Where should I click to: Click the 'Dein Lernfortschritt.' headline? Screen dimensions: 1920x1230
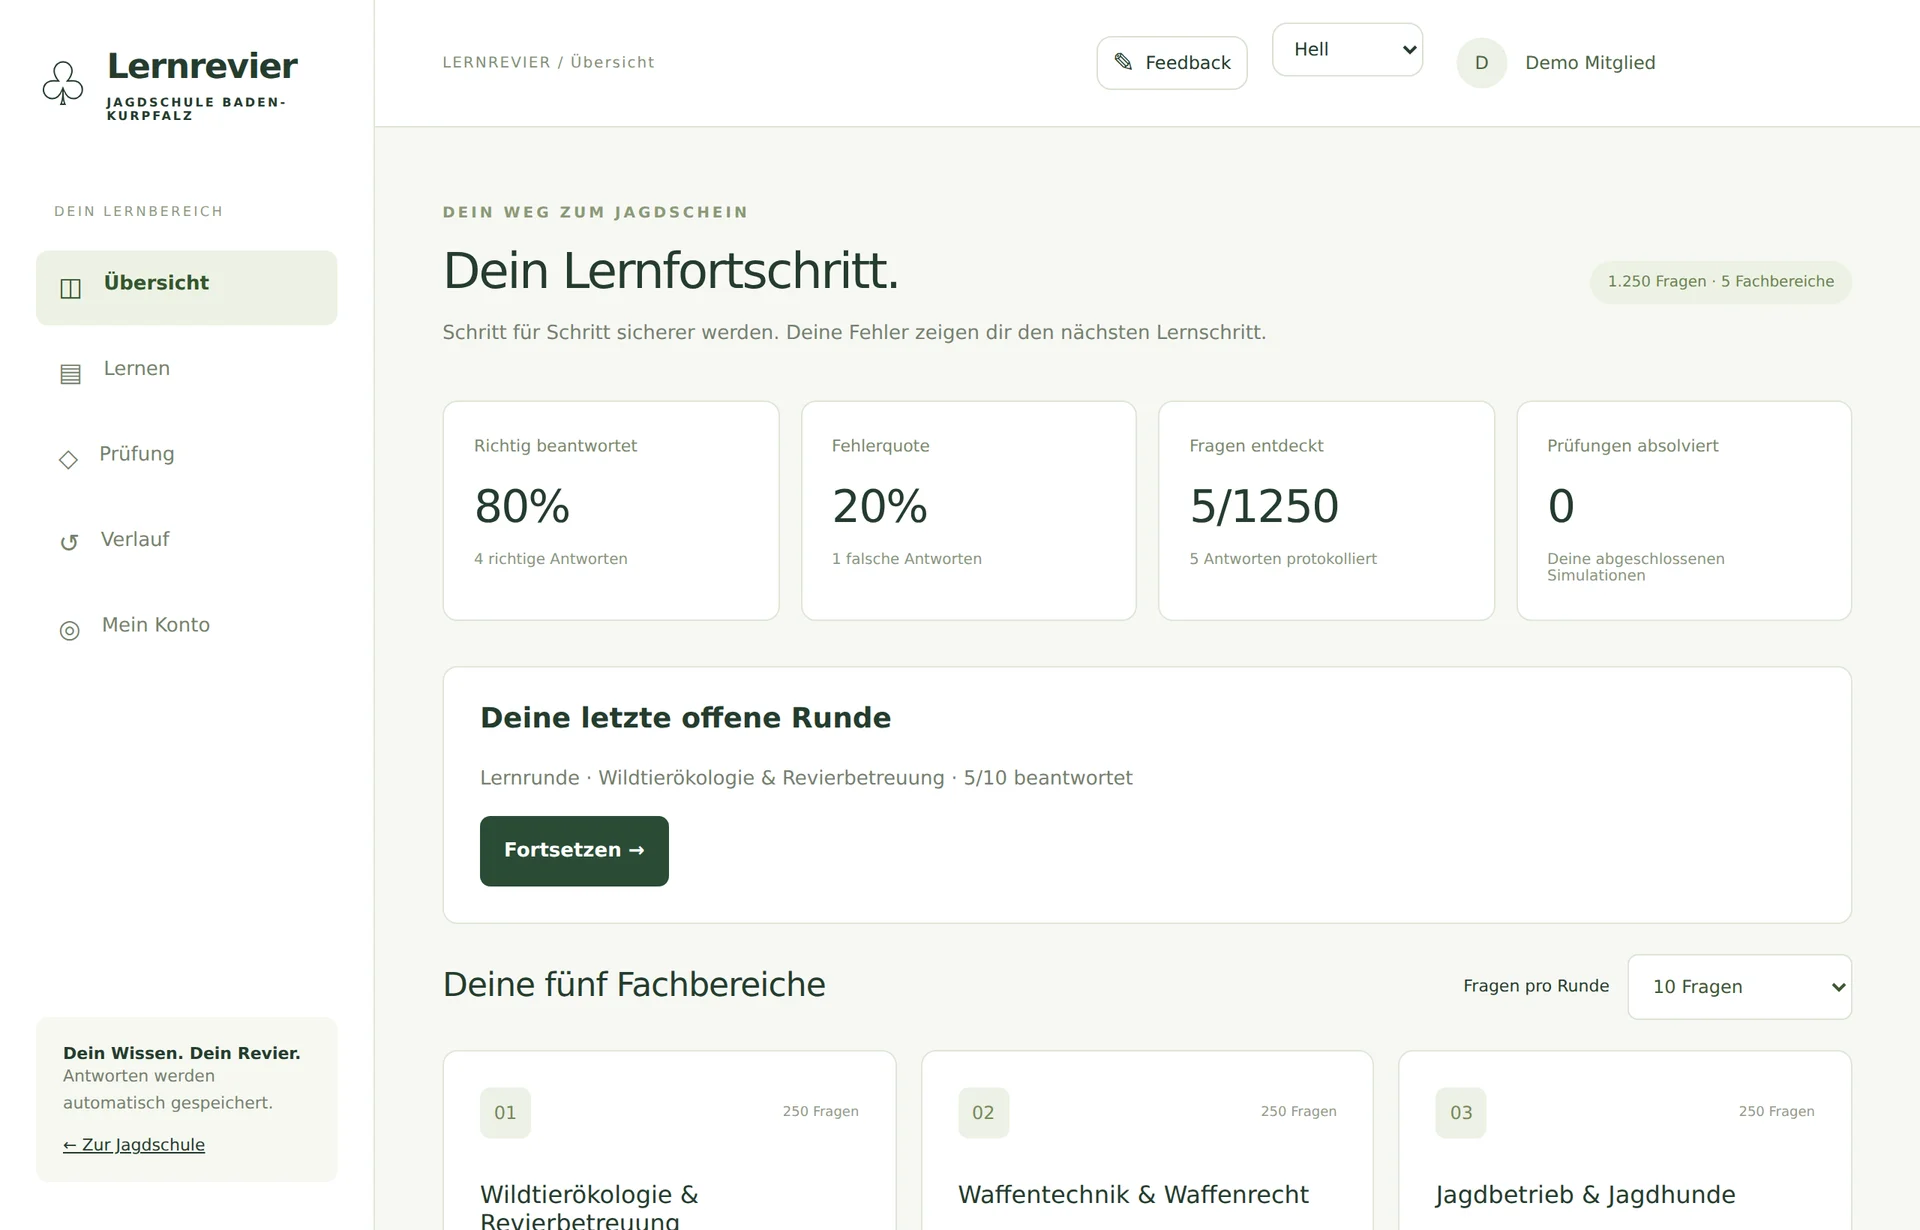click(671, 271)
